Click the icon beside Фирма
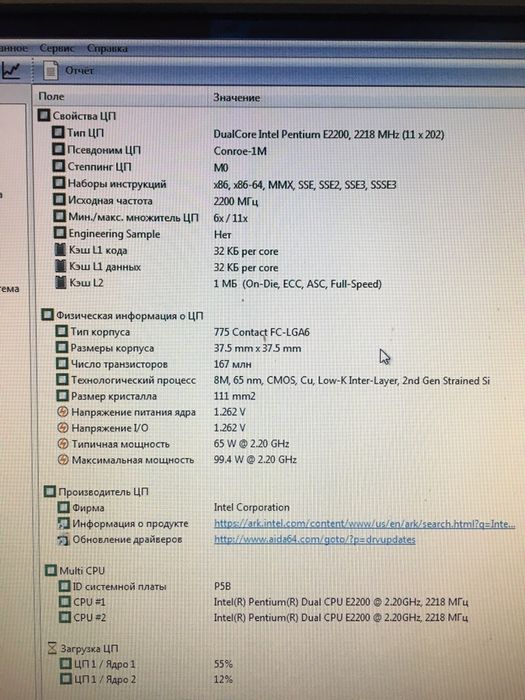This screenshot has height=700, width=525. [64, 508]
